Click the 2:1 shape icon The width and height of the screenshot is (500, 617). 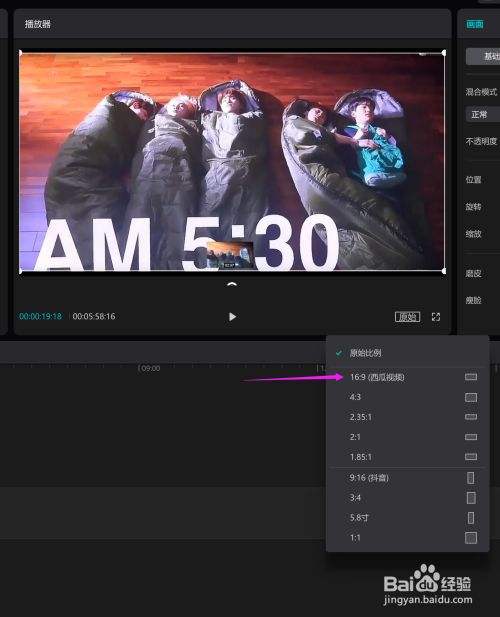(471, 437)
